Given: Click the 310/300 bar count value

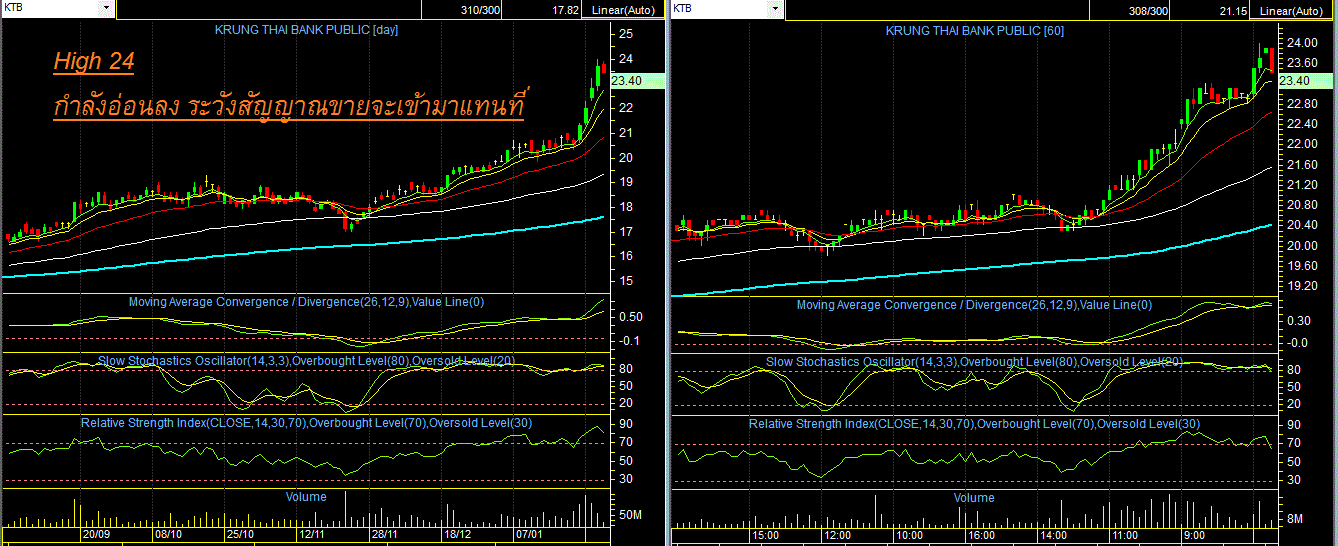Looking at the screenshot, I should tap(481, 10).
